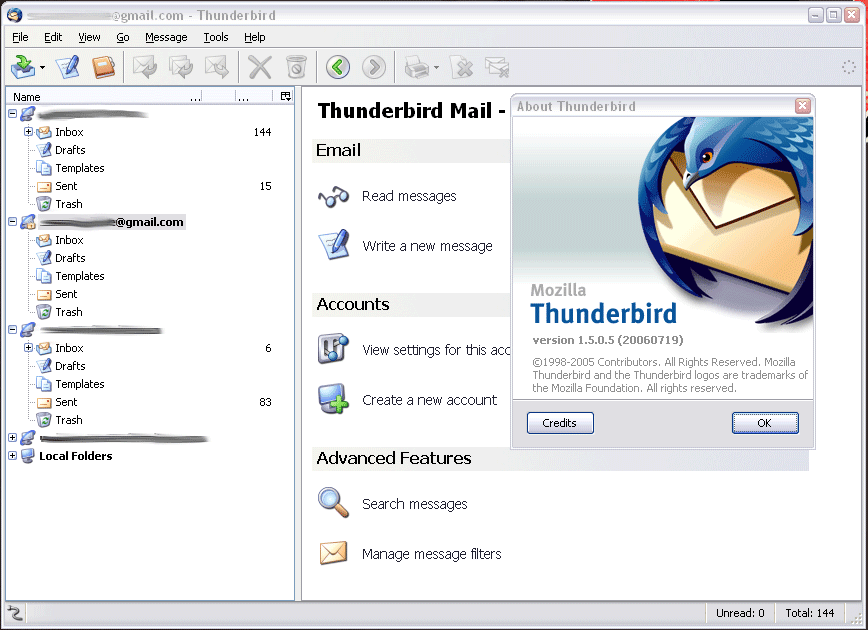Click the Stop toolbar icon
Screen dimensions: 868x630
462,67
